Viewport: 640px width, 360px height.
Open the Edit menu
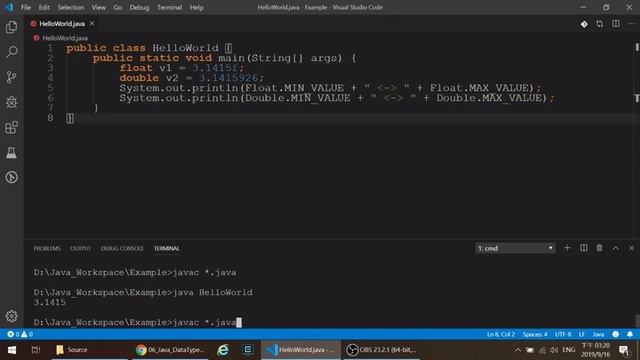[44, 7]
